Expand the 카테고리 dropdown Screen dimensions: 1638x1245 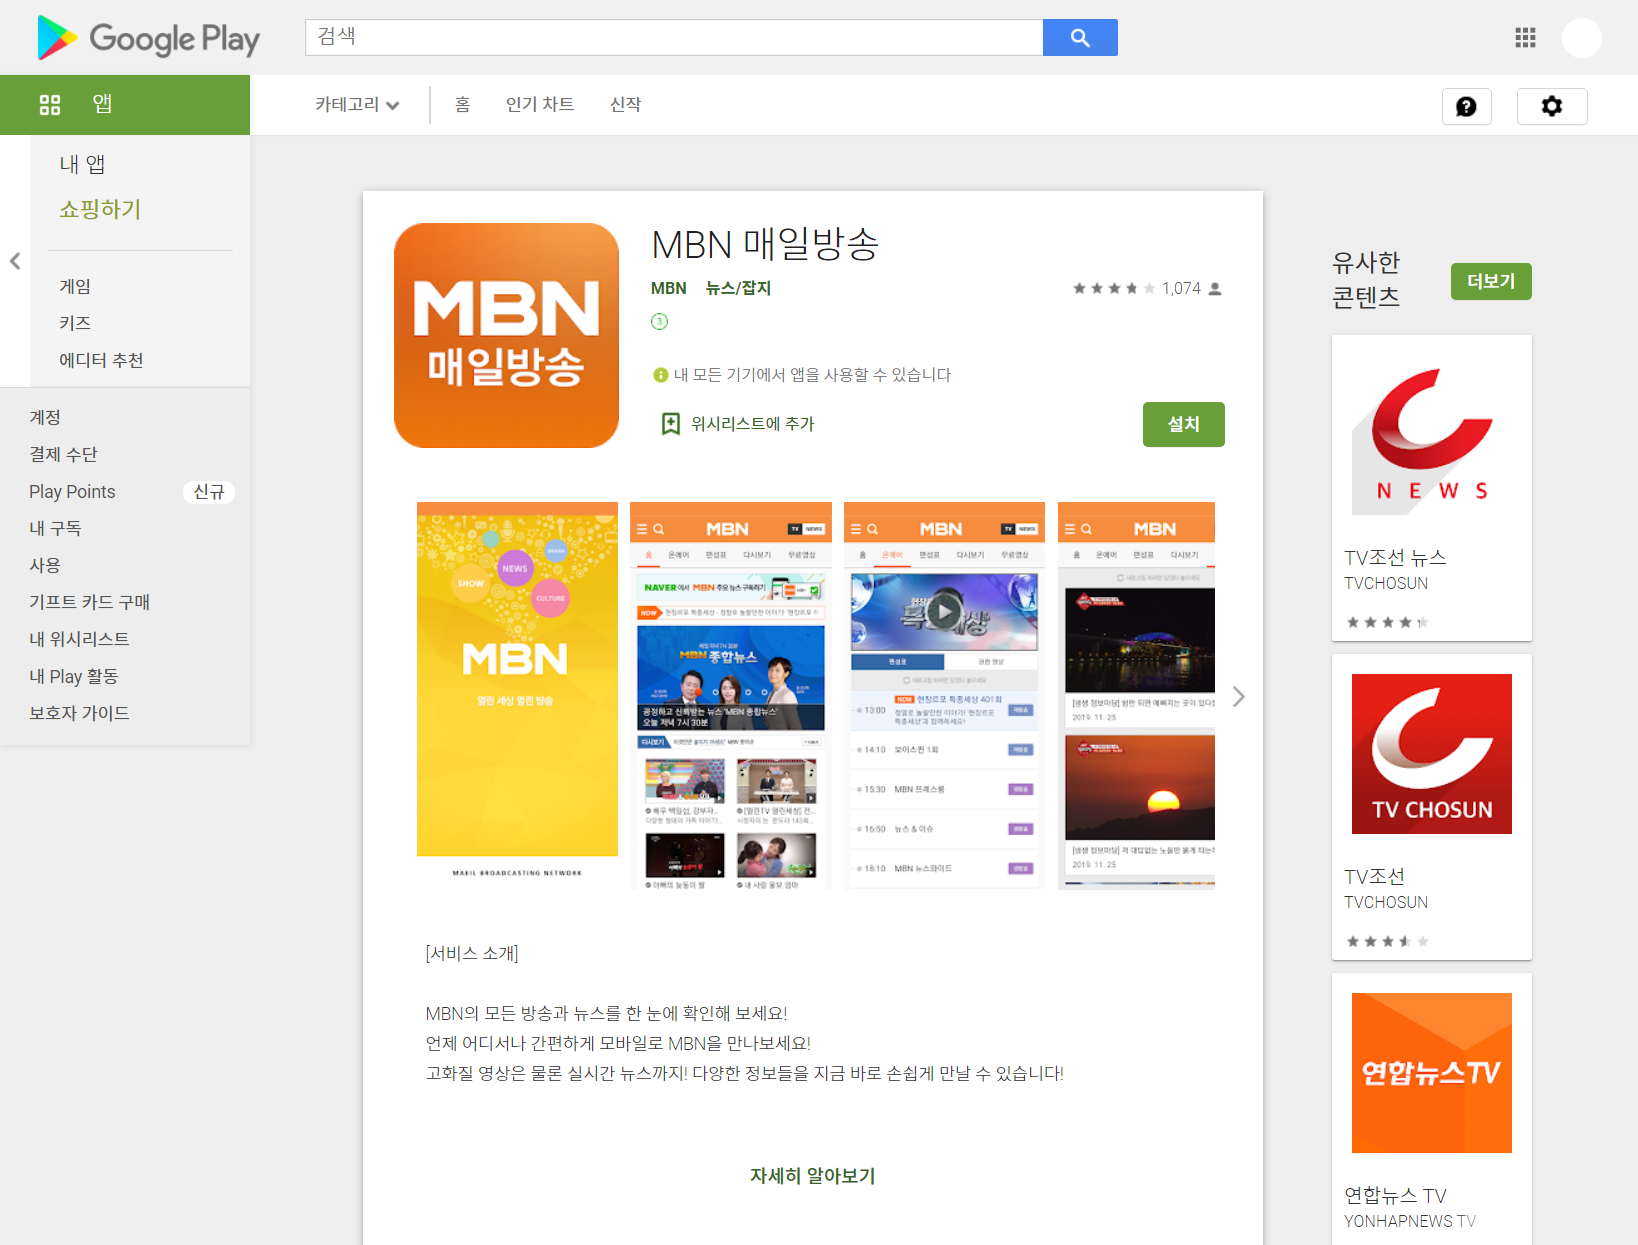coord(357,105)
